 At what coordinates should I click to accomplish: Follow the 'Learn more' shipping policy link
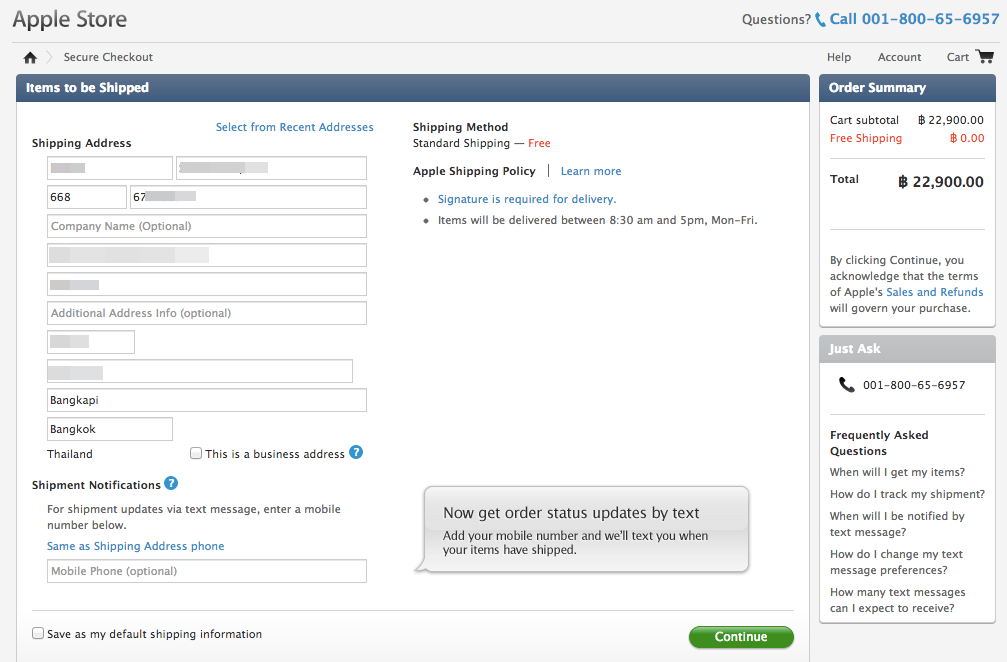click(x=591, y=171)
